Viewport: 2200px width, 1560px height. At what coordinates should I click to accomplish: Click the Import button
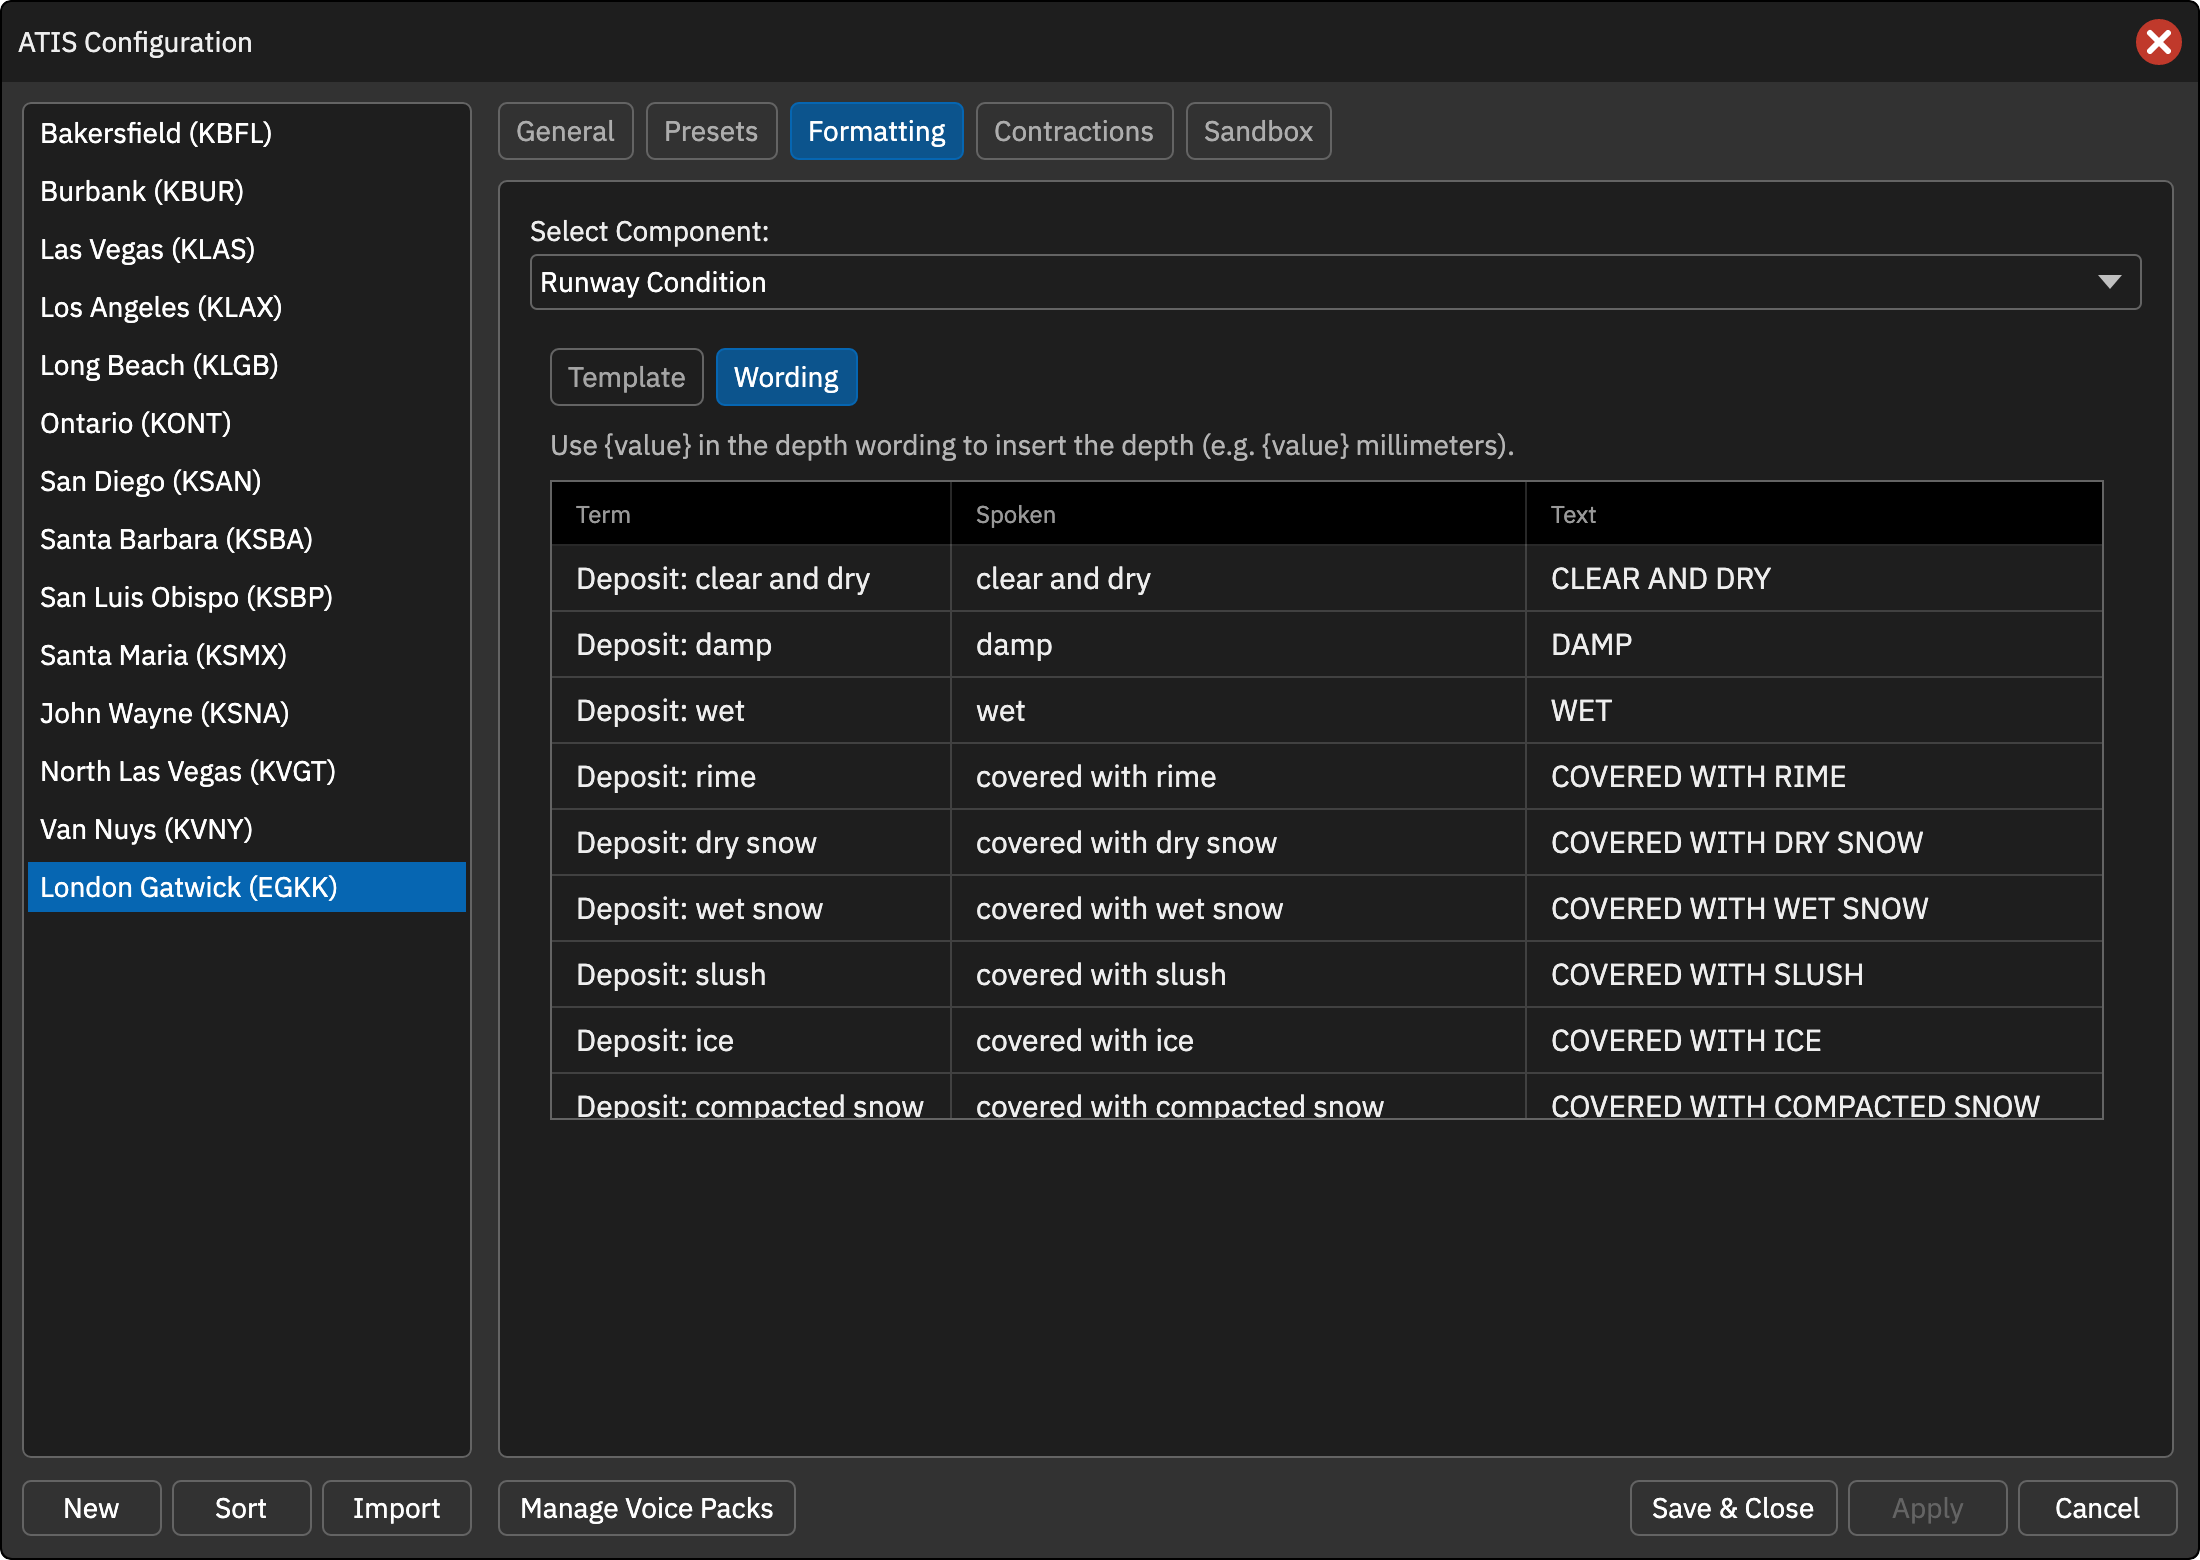[x=396, y=1508]
